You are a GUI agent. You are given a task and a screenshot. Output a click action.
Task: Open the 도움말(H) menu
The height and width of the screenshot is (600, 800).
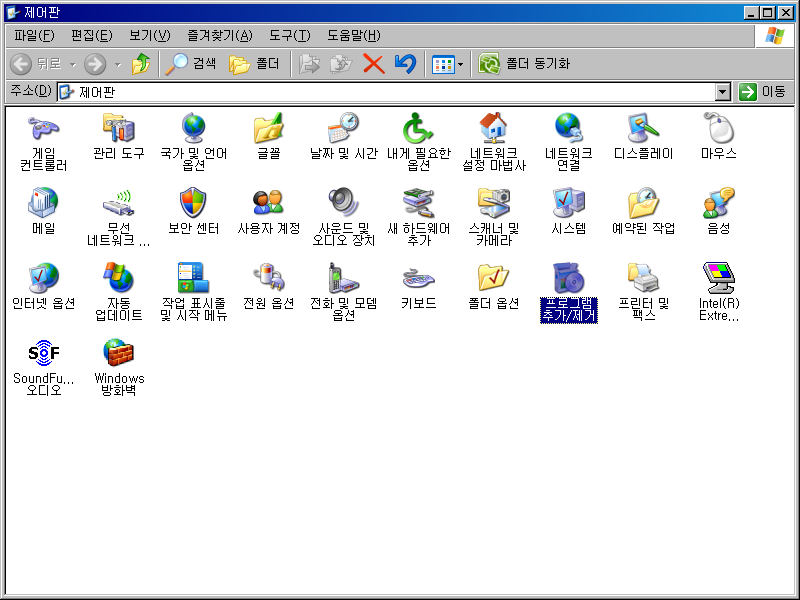coord(354,35)
